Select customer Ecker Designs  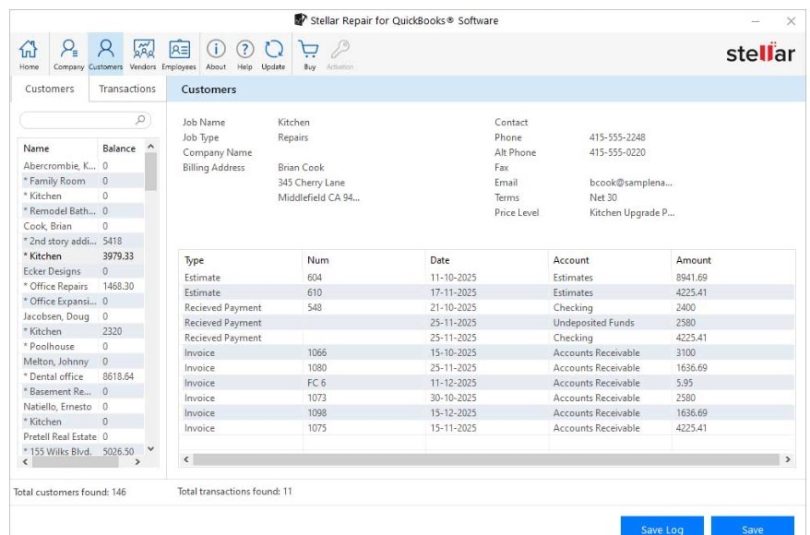coord(82,271)
